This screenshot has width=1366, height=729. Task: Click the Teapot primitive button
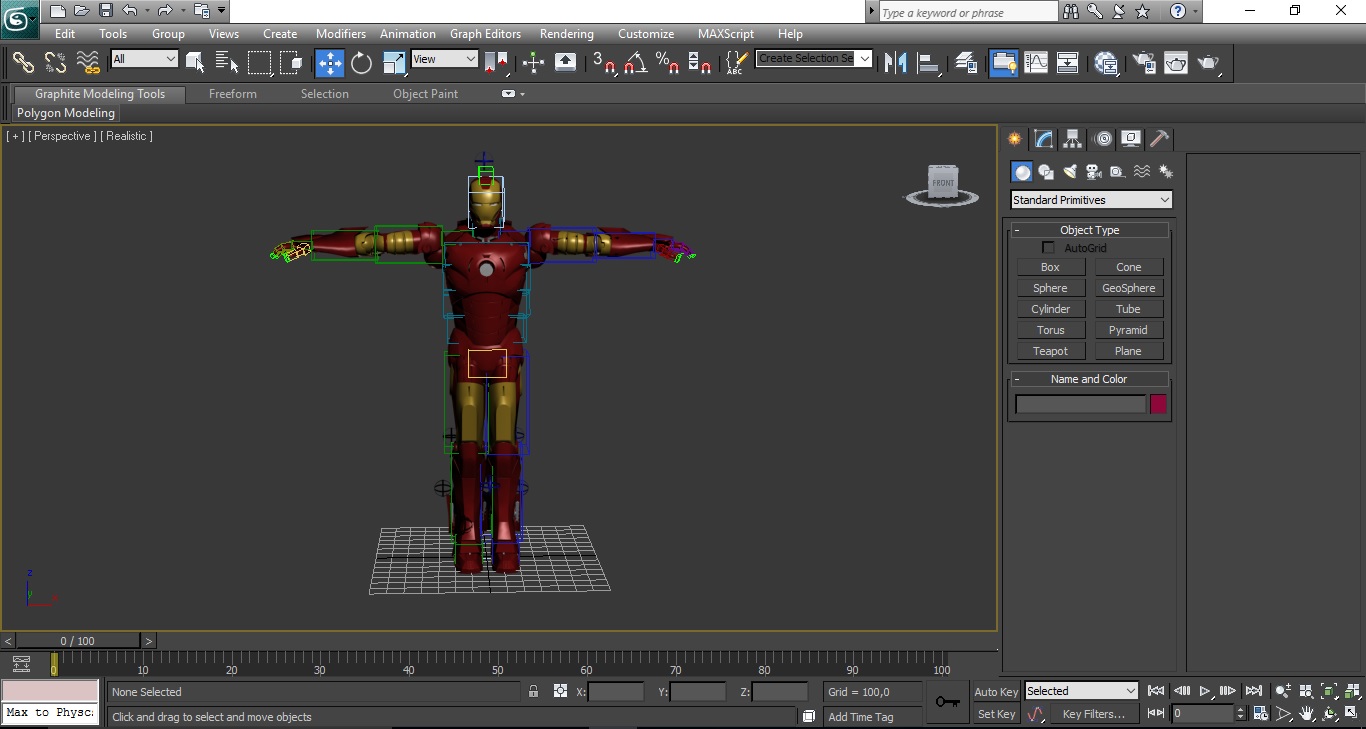[1050, 351]
